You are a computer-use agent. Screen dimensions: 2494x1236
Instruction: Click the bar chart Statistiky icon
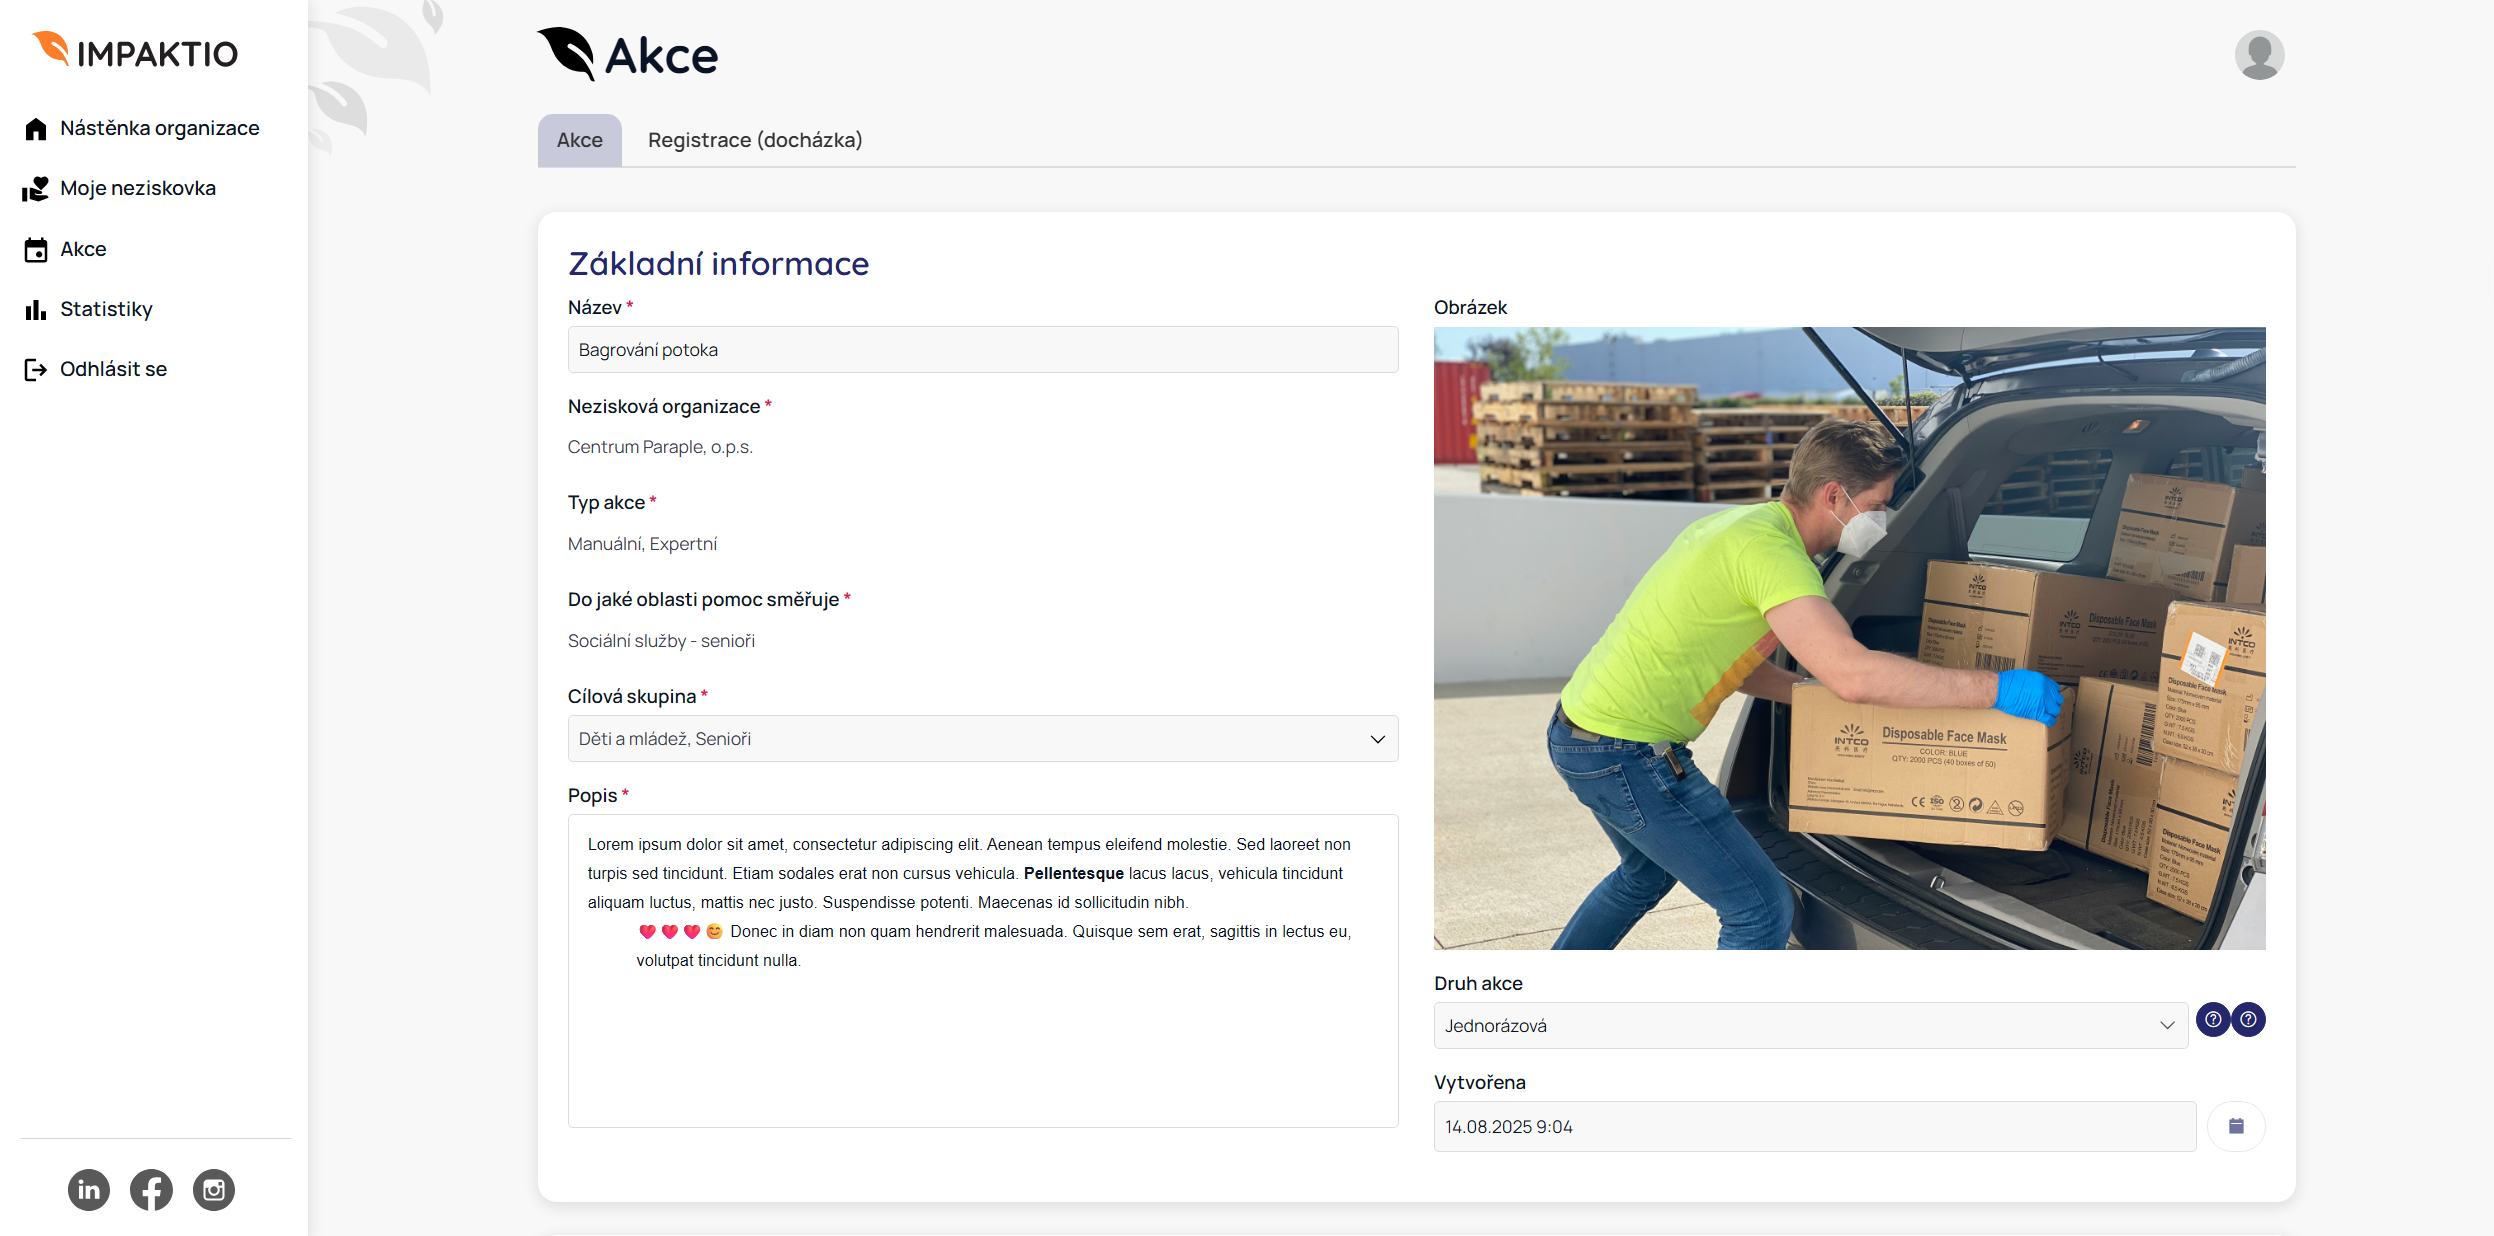(x=36, y=310)
